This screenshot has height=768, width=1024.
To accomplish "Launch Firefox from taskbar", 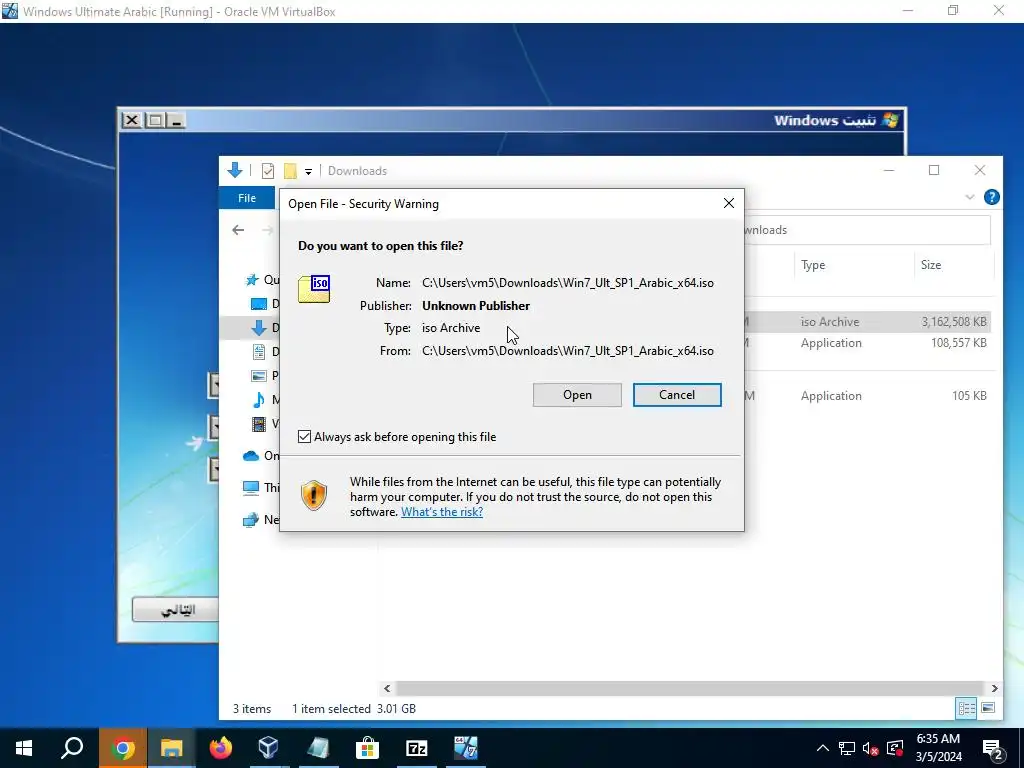I will (221, 748).
